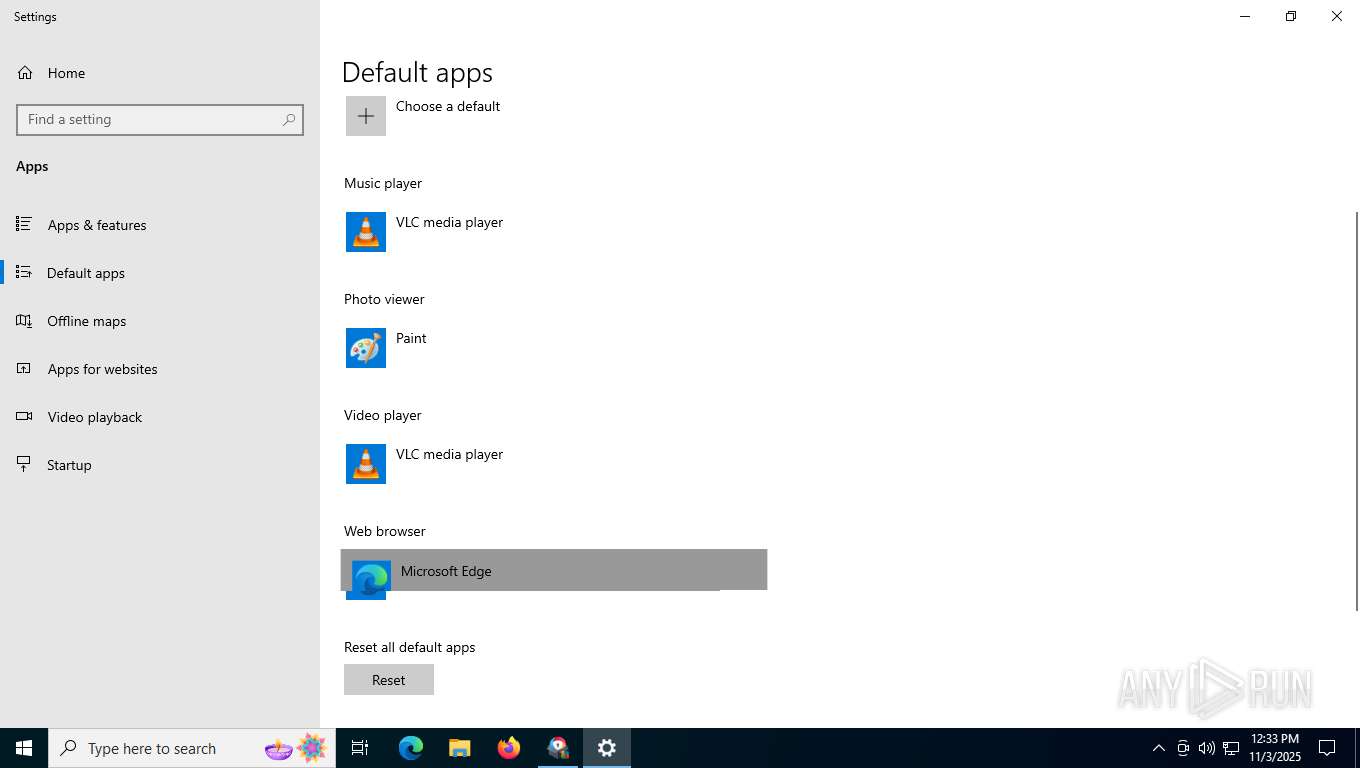Click the Settings page vertical scrollbar
This screenshot has width=1360, height=768.
[1356, 410]
